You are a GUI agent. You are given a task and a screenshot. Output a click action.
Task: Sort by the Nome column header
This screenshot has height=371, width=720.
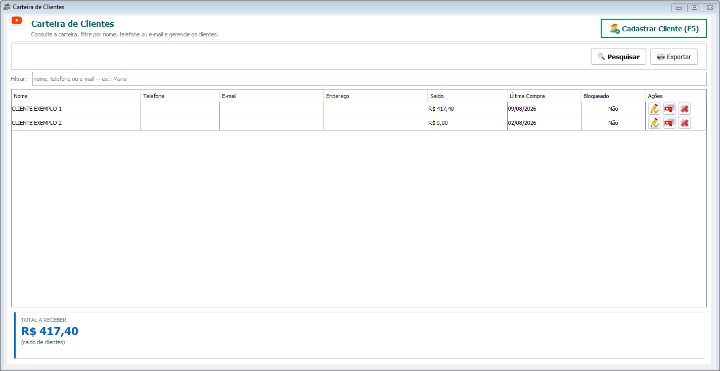point(76,96)
